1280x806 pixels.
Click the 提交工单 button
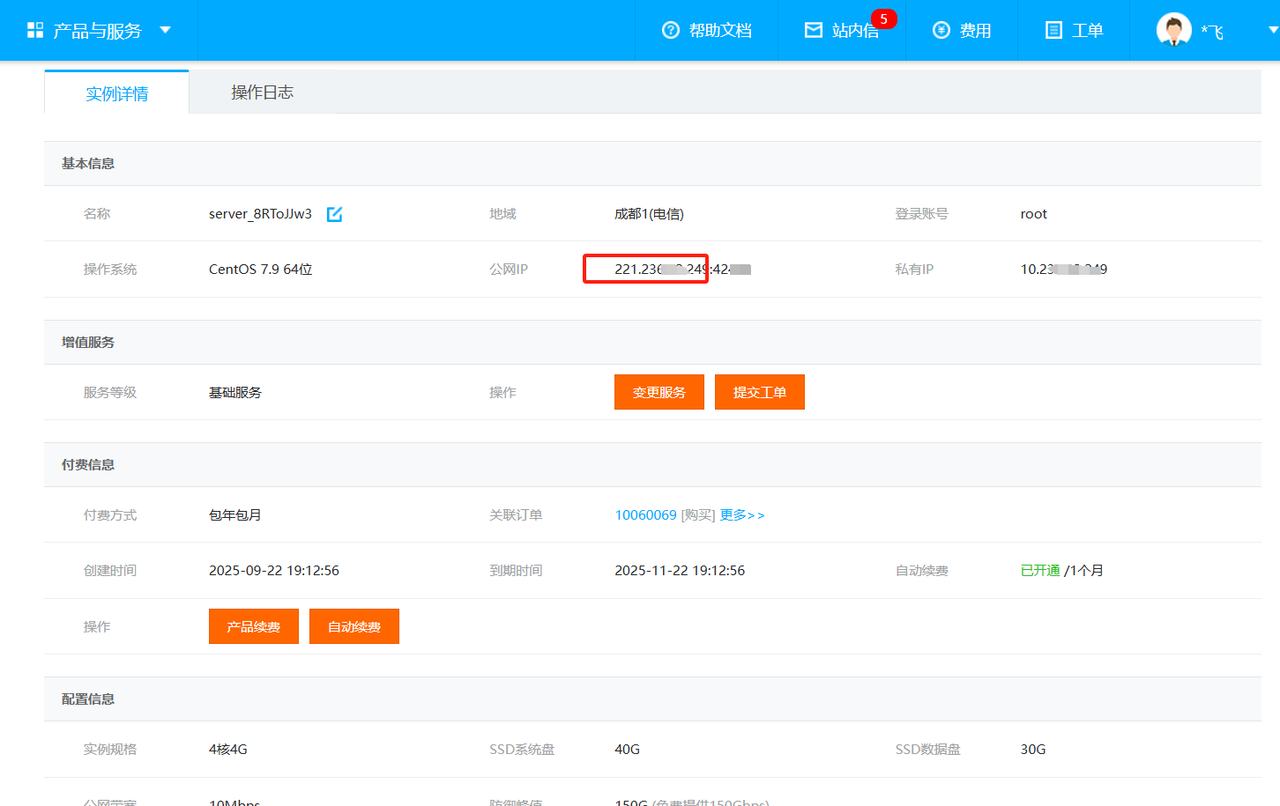[760, 392]
